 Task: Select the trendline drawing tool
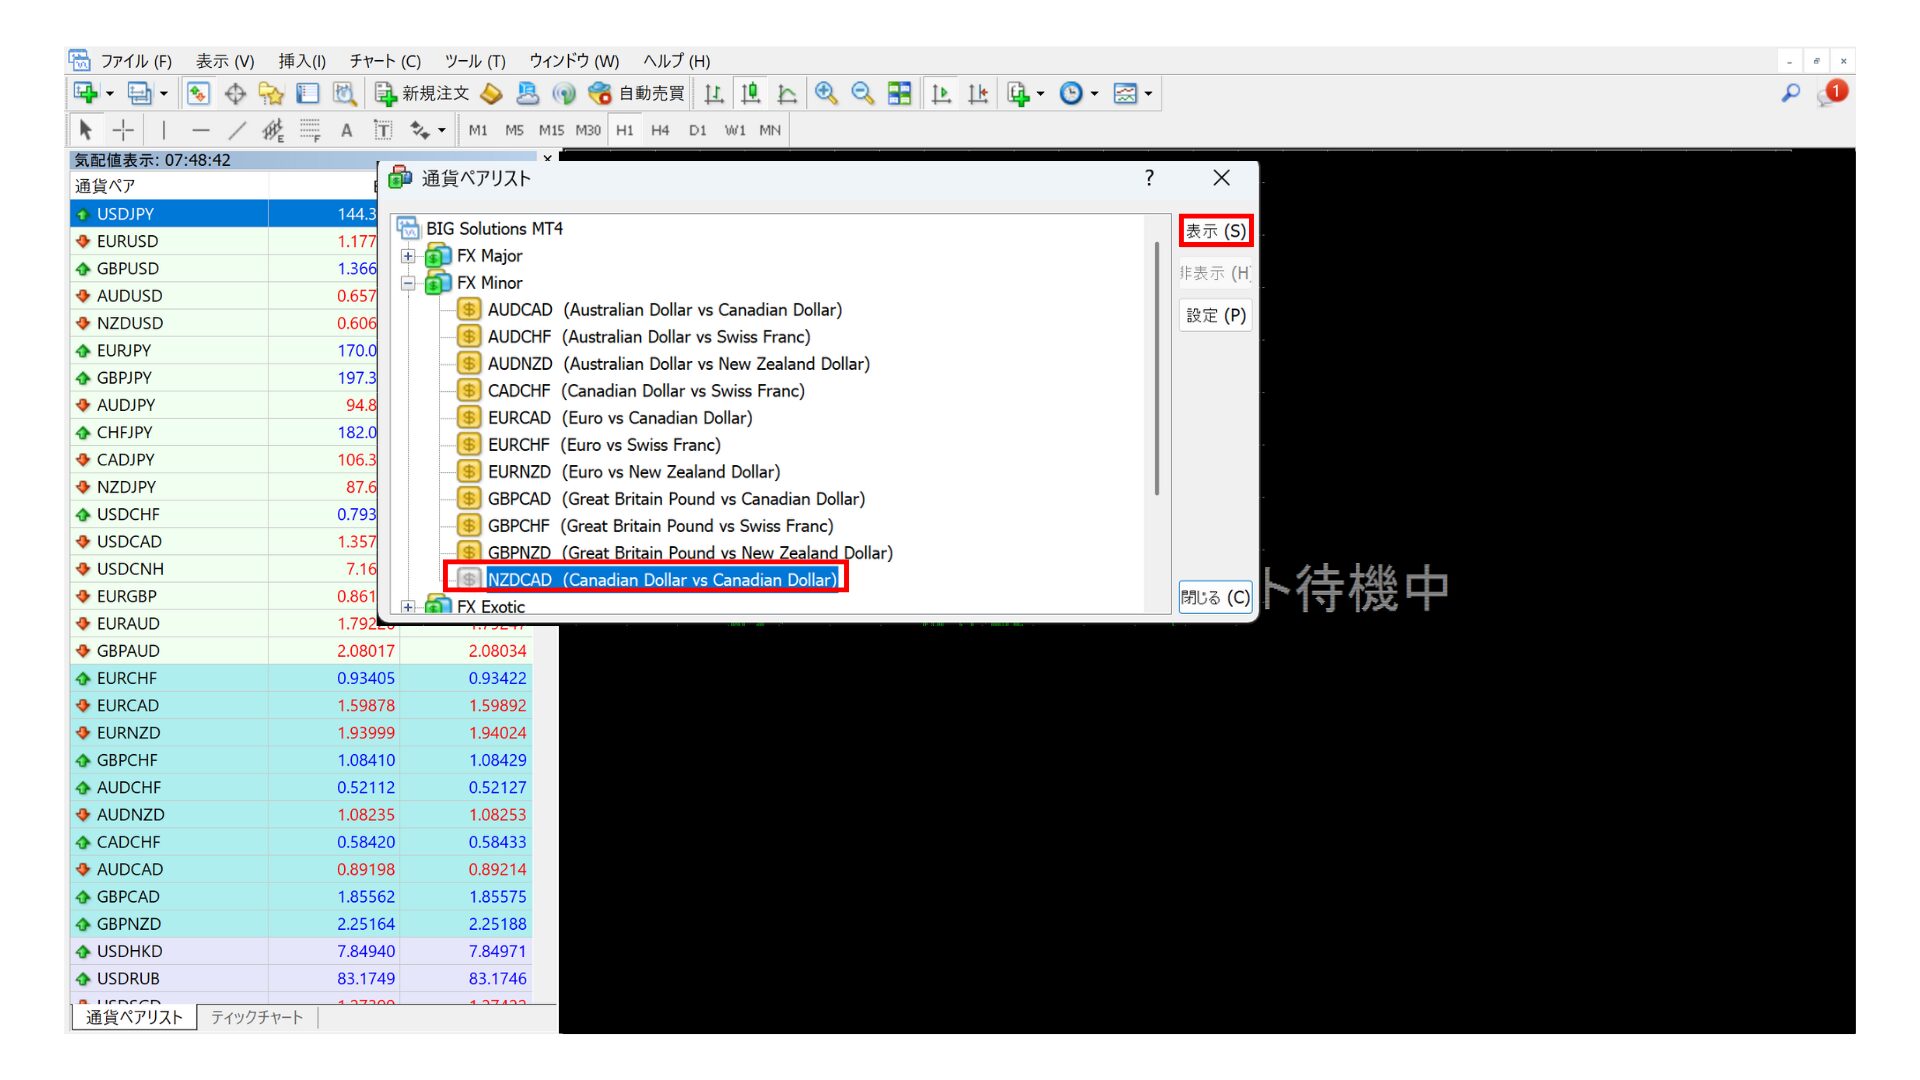coord(237,130)
